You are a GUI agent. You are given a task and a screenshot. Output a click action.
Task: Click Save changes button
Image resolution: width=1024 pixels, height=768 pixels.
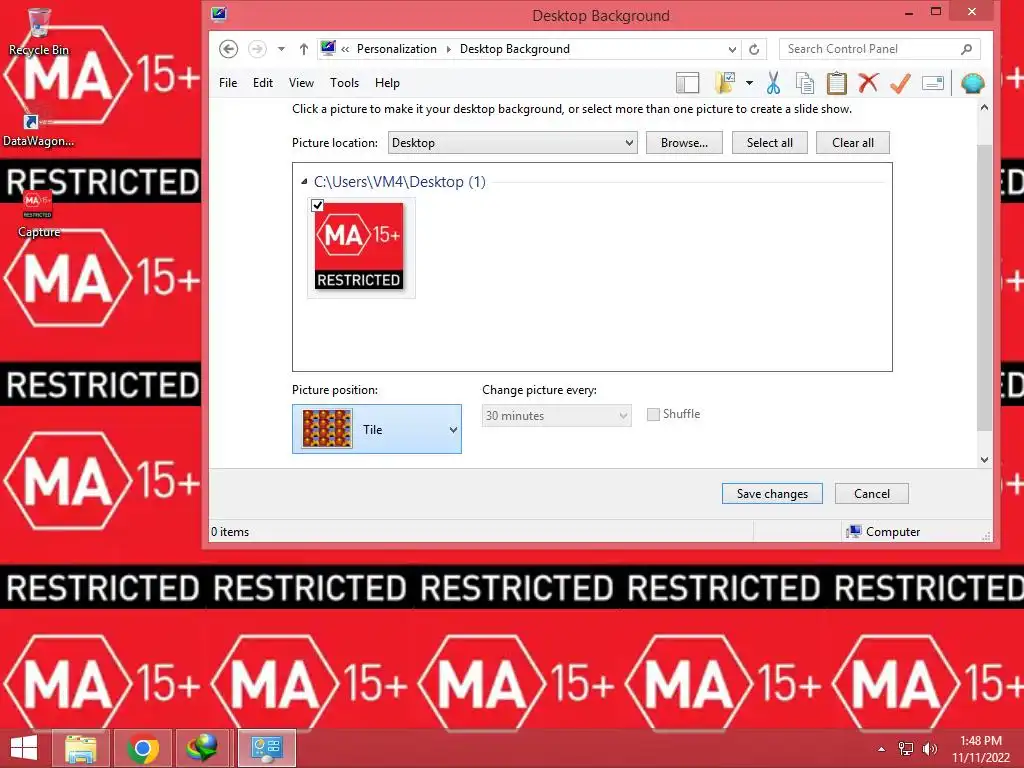pos(772,494)
